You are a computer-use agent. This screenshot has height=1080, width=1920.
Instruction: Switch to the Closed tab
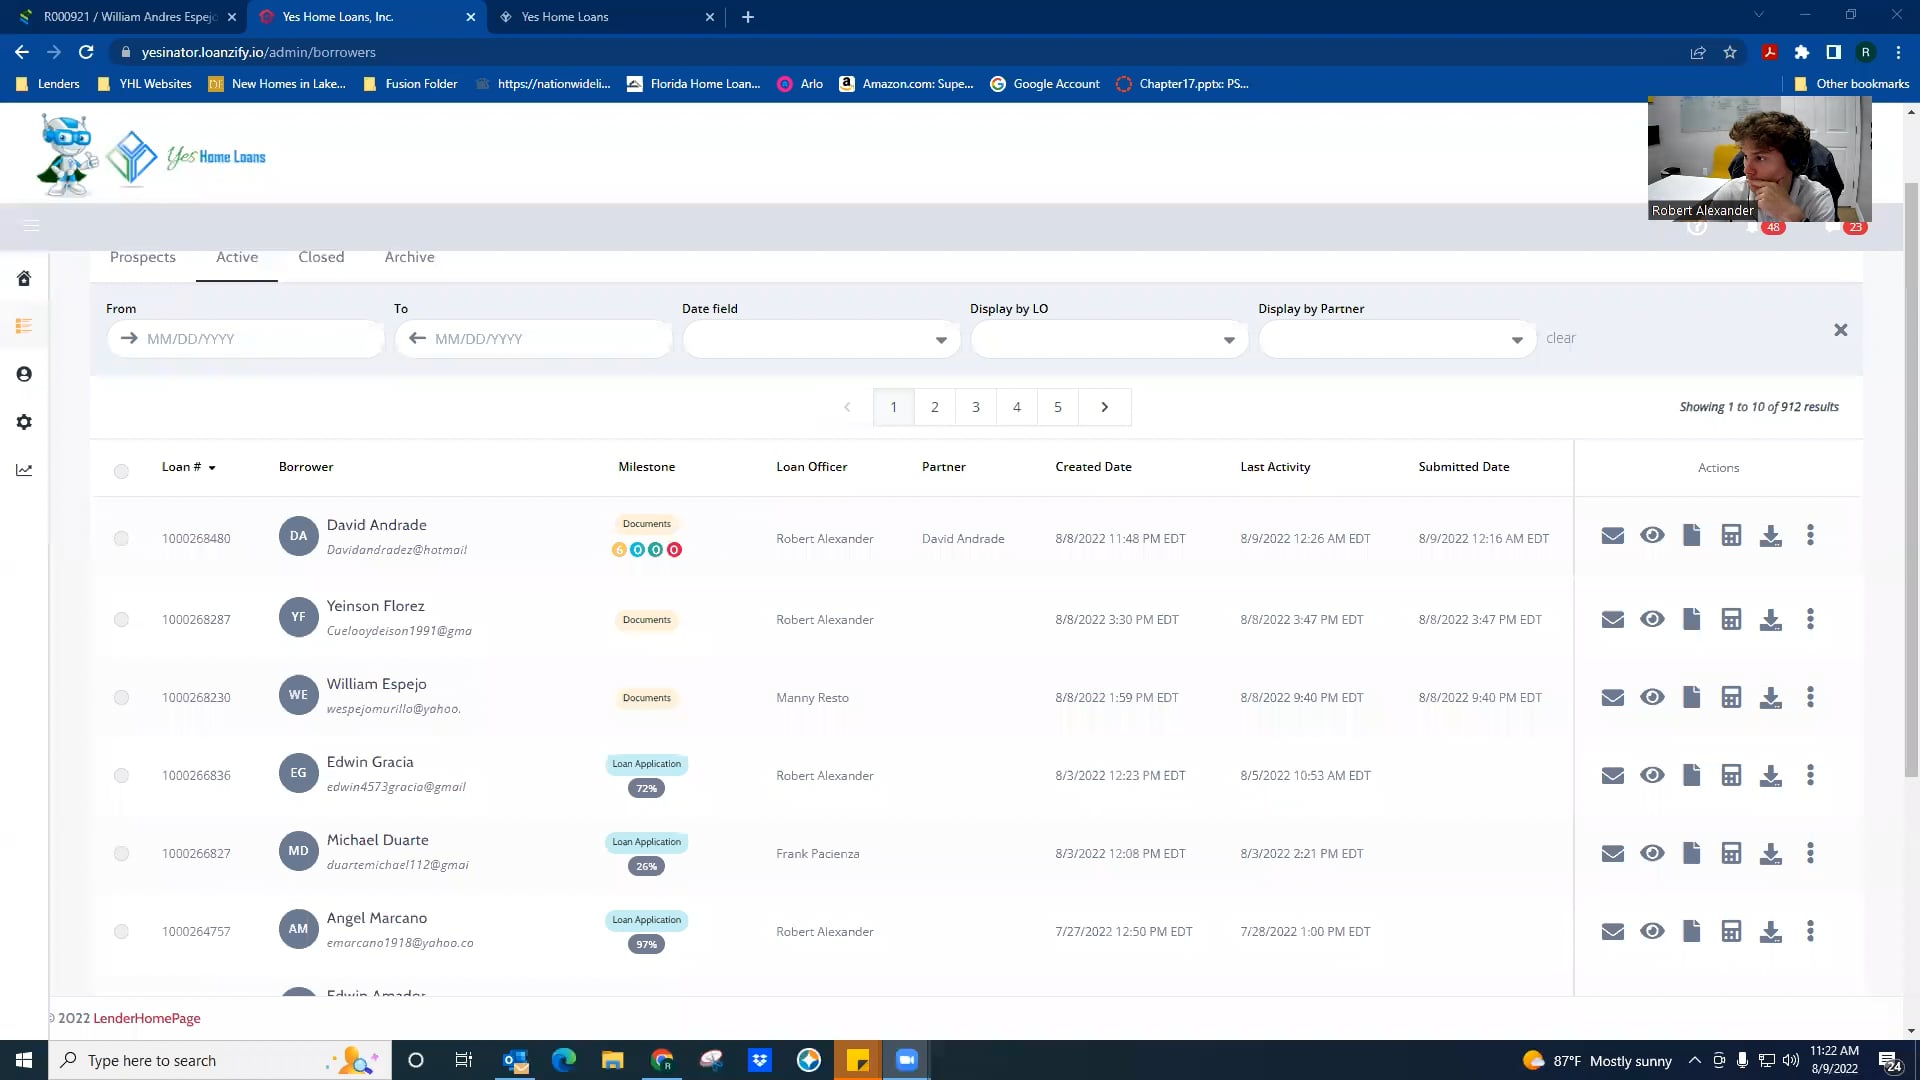pyautogui.click(x=321, y=257)
